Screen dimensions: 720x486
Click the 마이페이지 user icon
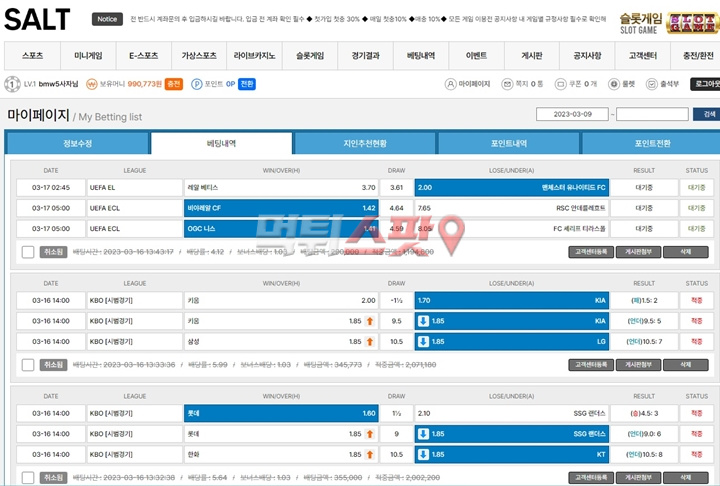click(450, 84)
